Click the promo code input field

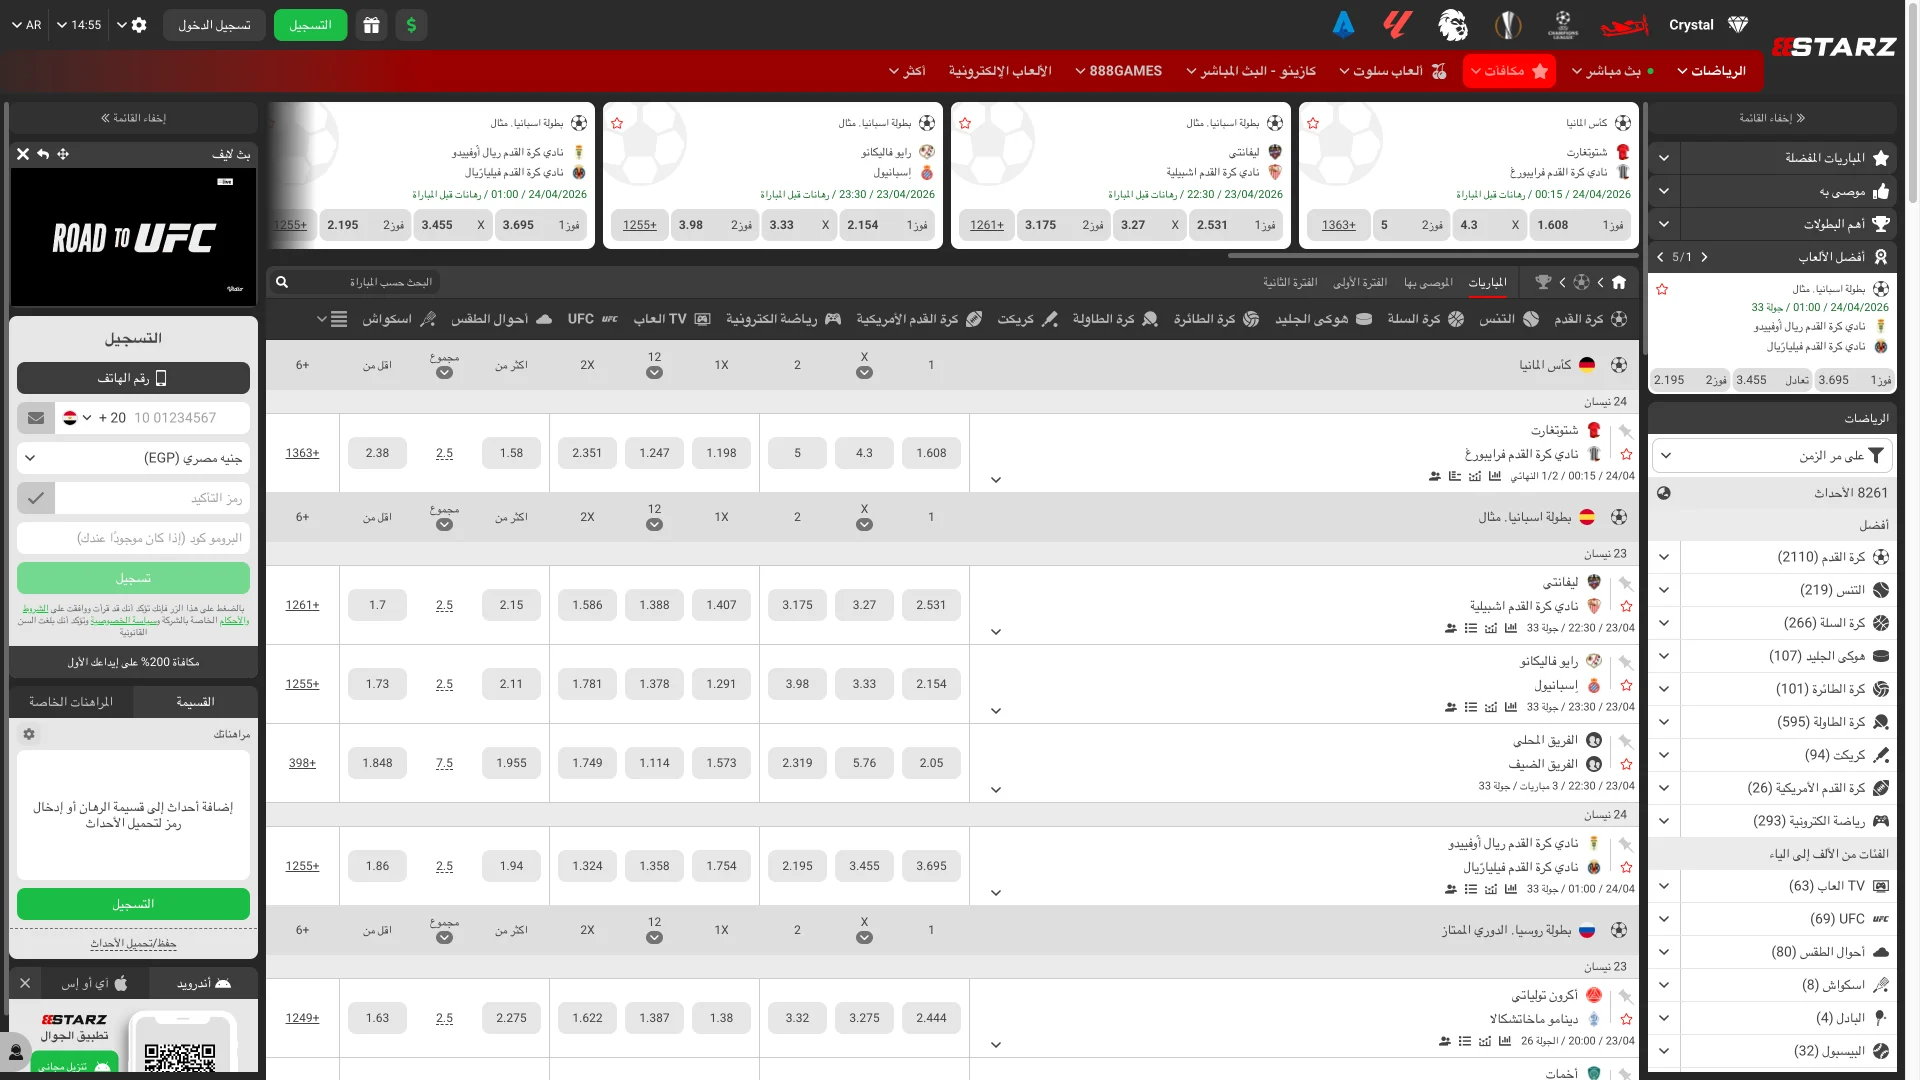pos(133,538)
